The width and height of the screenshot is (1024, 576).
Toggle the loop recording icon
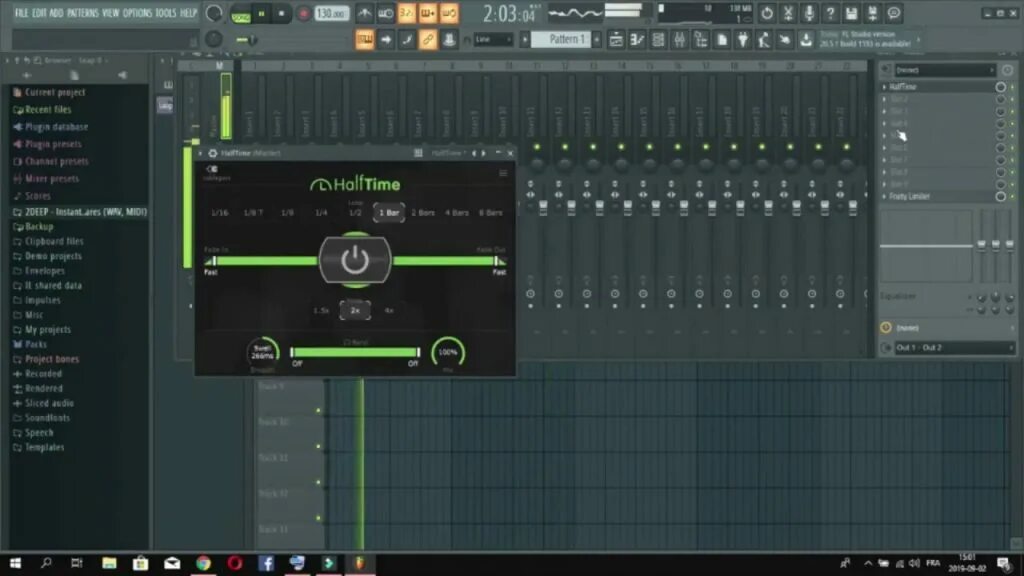click(x=449, y=13)
